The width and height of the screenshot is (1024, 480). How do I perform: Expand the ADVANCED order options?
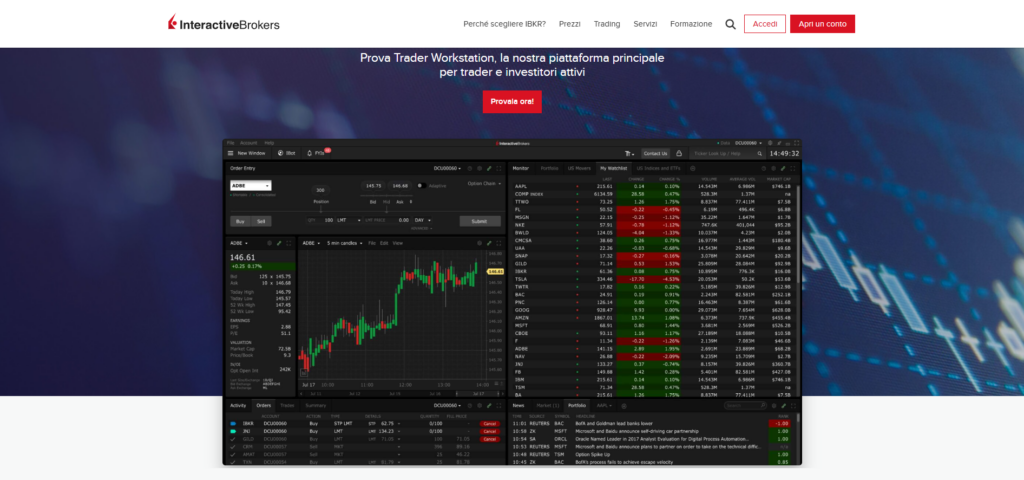pyautogui.click(x=421, y=229)
